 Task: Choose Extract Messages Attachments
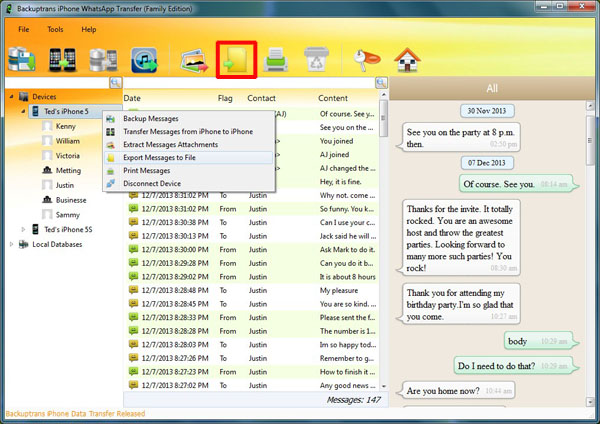pos(189,145)
